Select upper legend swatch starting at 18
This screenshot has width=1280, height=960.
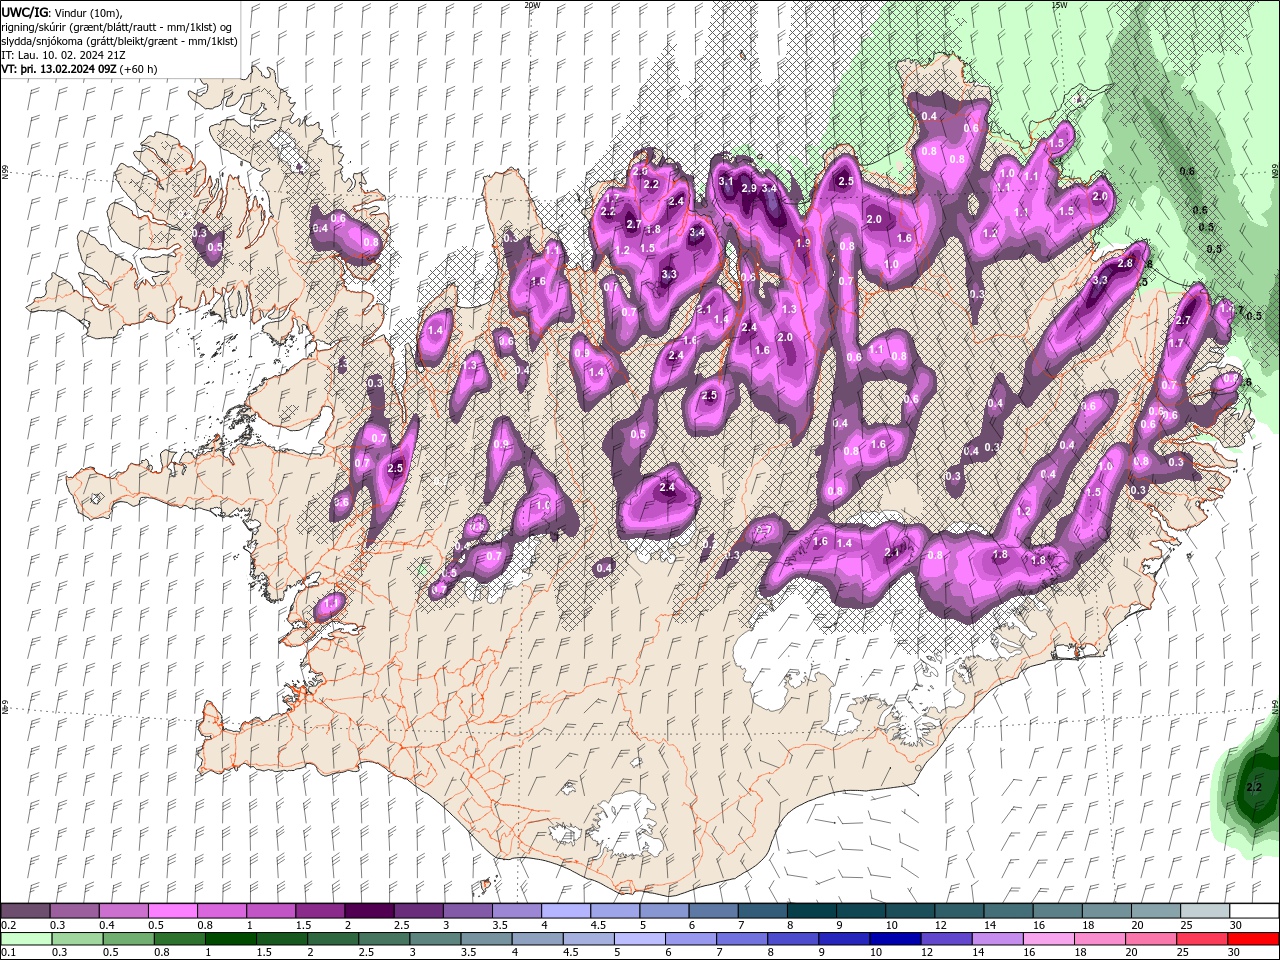coord(1105,911)
